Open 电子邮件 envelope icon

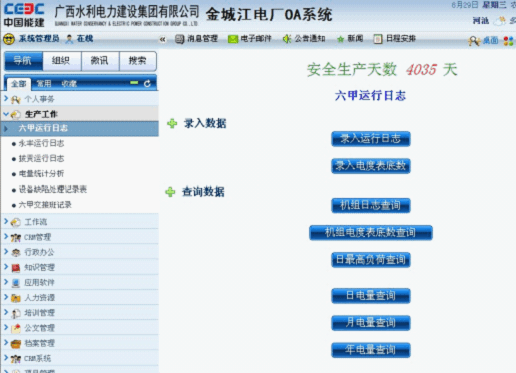233,39
